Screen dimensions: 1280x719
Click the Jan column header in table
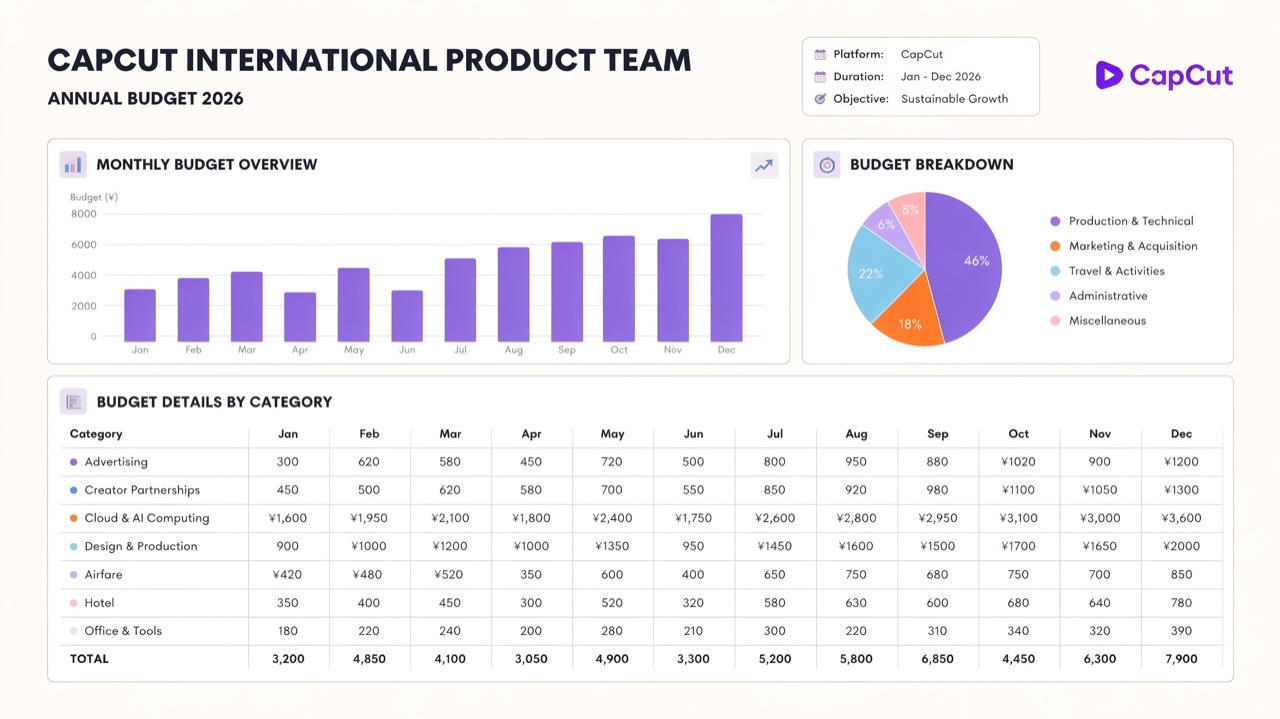click(288, 434)
